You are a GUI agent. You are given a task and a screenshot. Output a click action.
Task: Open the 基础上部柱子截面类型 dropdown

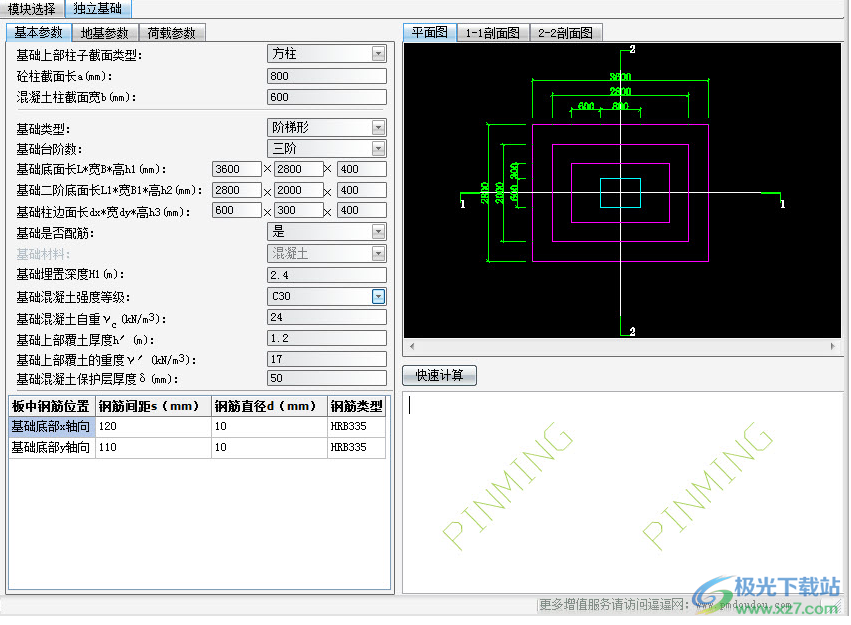click(x=378, y=53)
